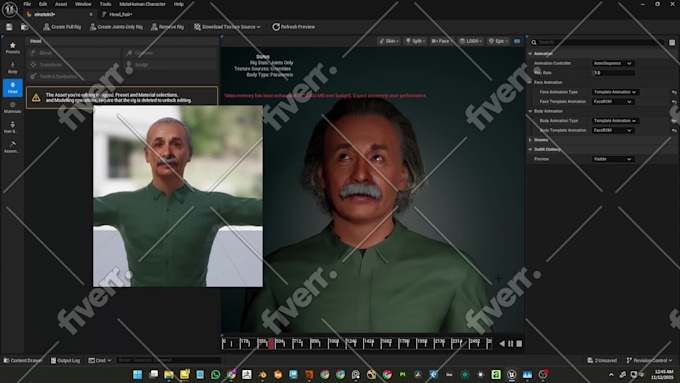
Task: Expand the Grooms section
Action: pyautogui.click(x=530, y=140)
